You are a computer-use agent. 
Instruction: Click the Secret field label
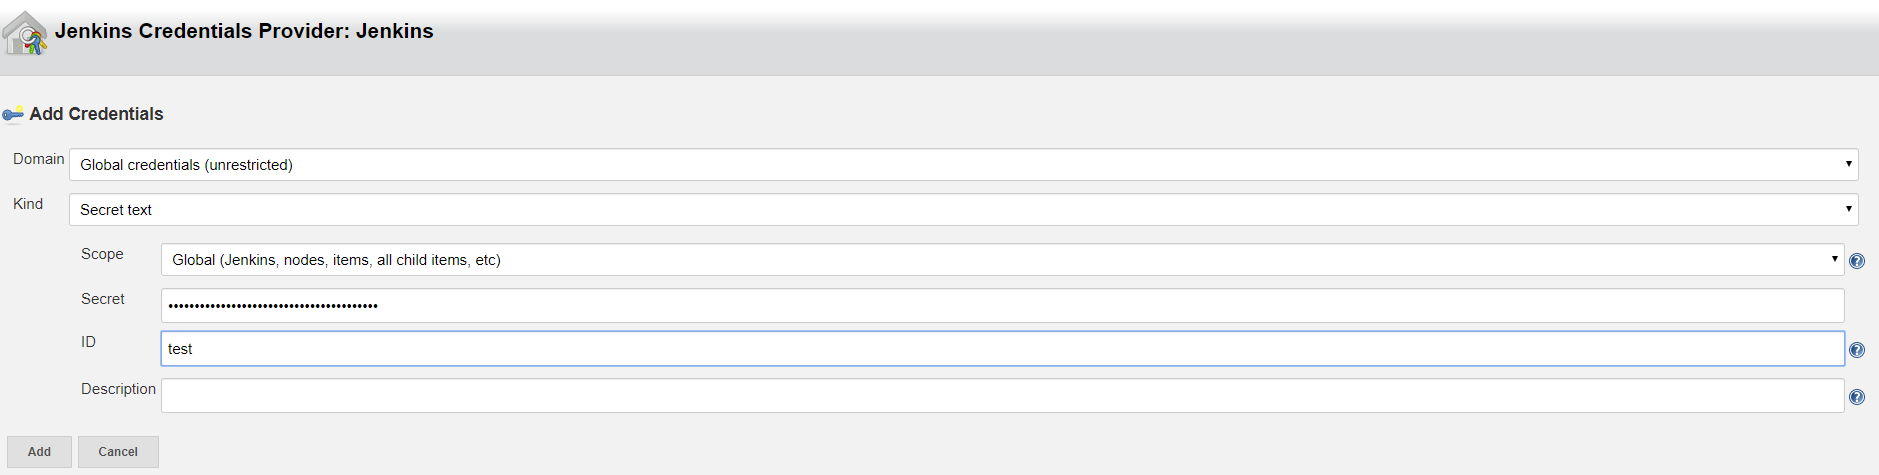(103, 299)
